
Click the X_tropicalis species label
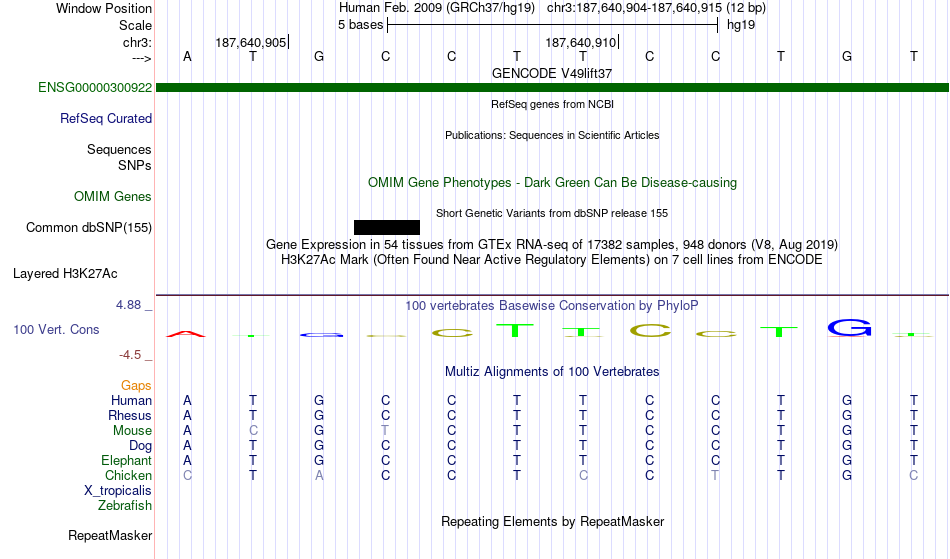tap(118, 491)
